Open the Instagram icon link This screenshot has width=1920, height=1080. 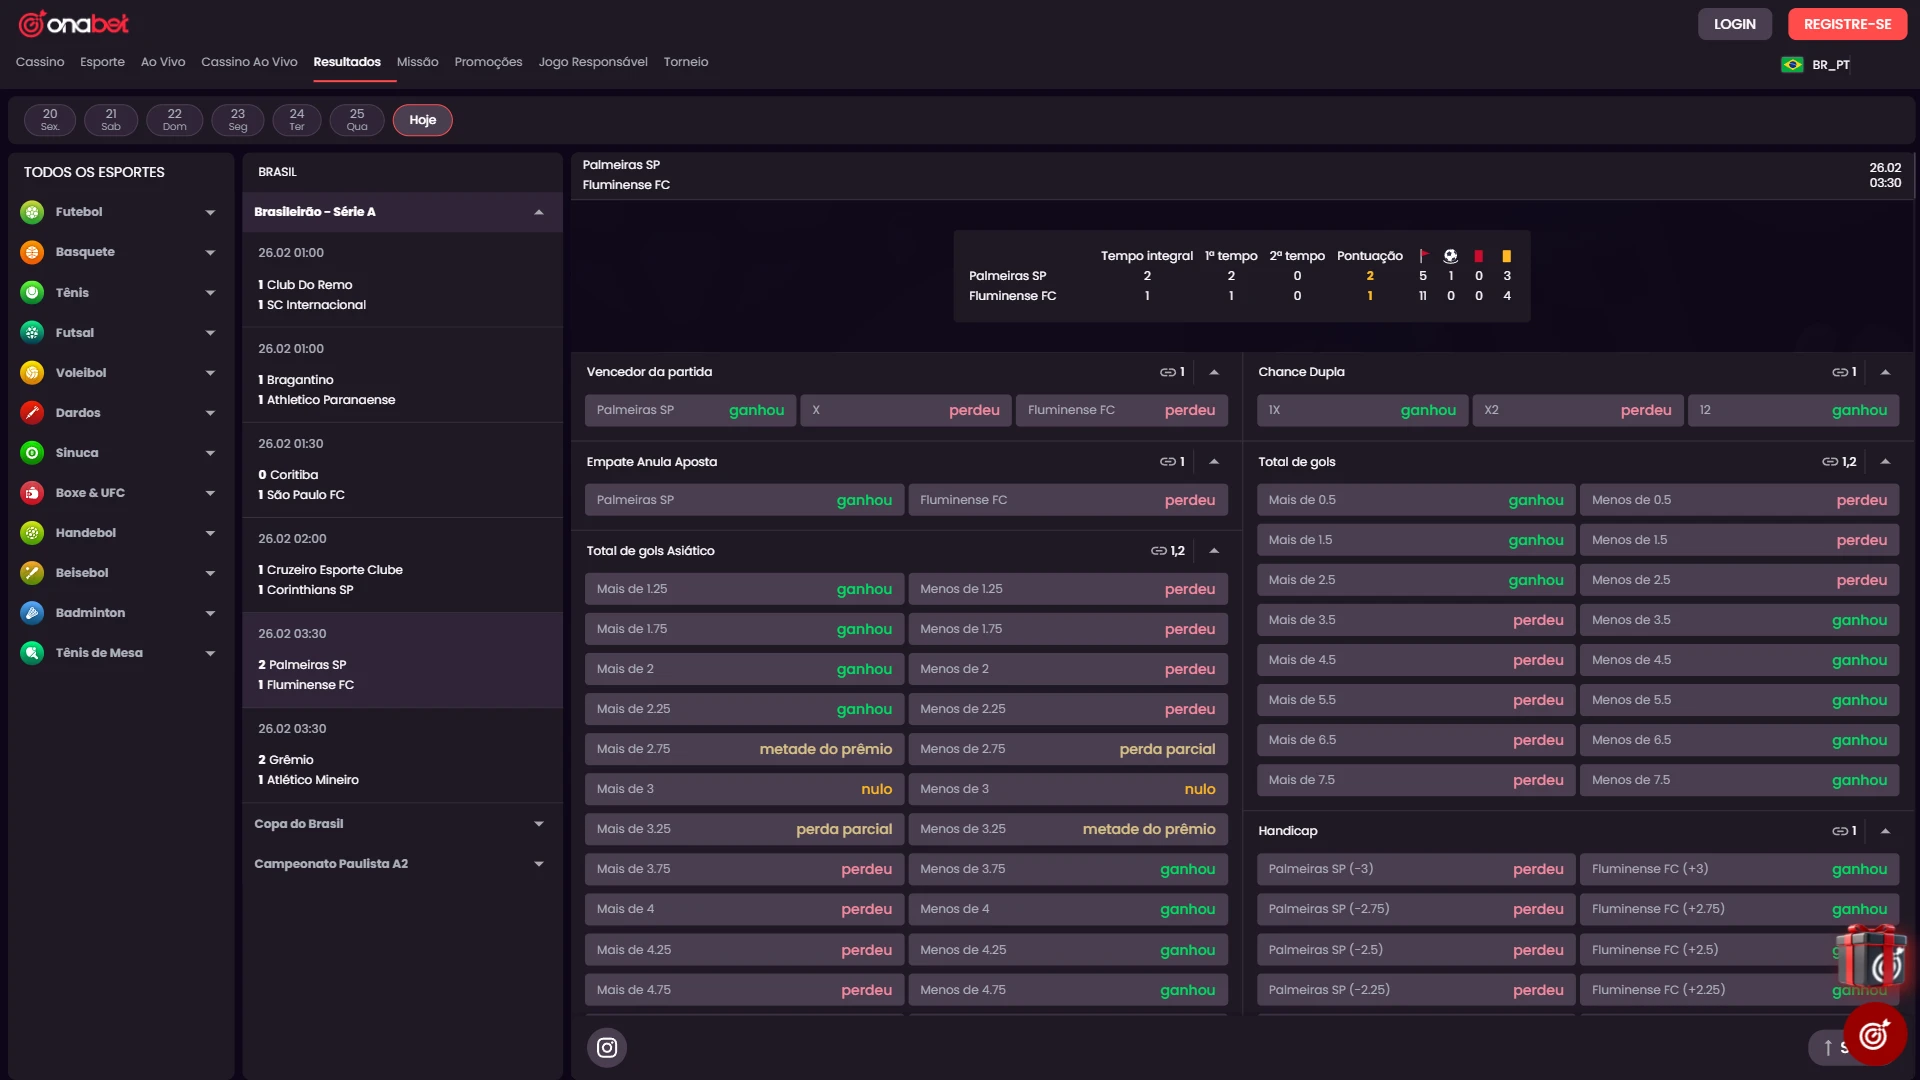[606, 1047]
